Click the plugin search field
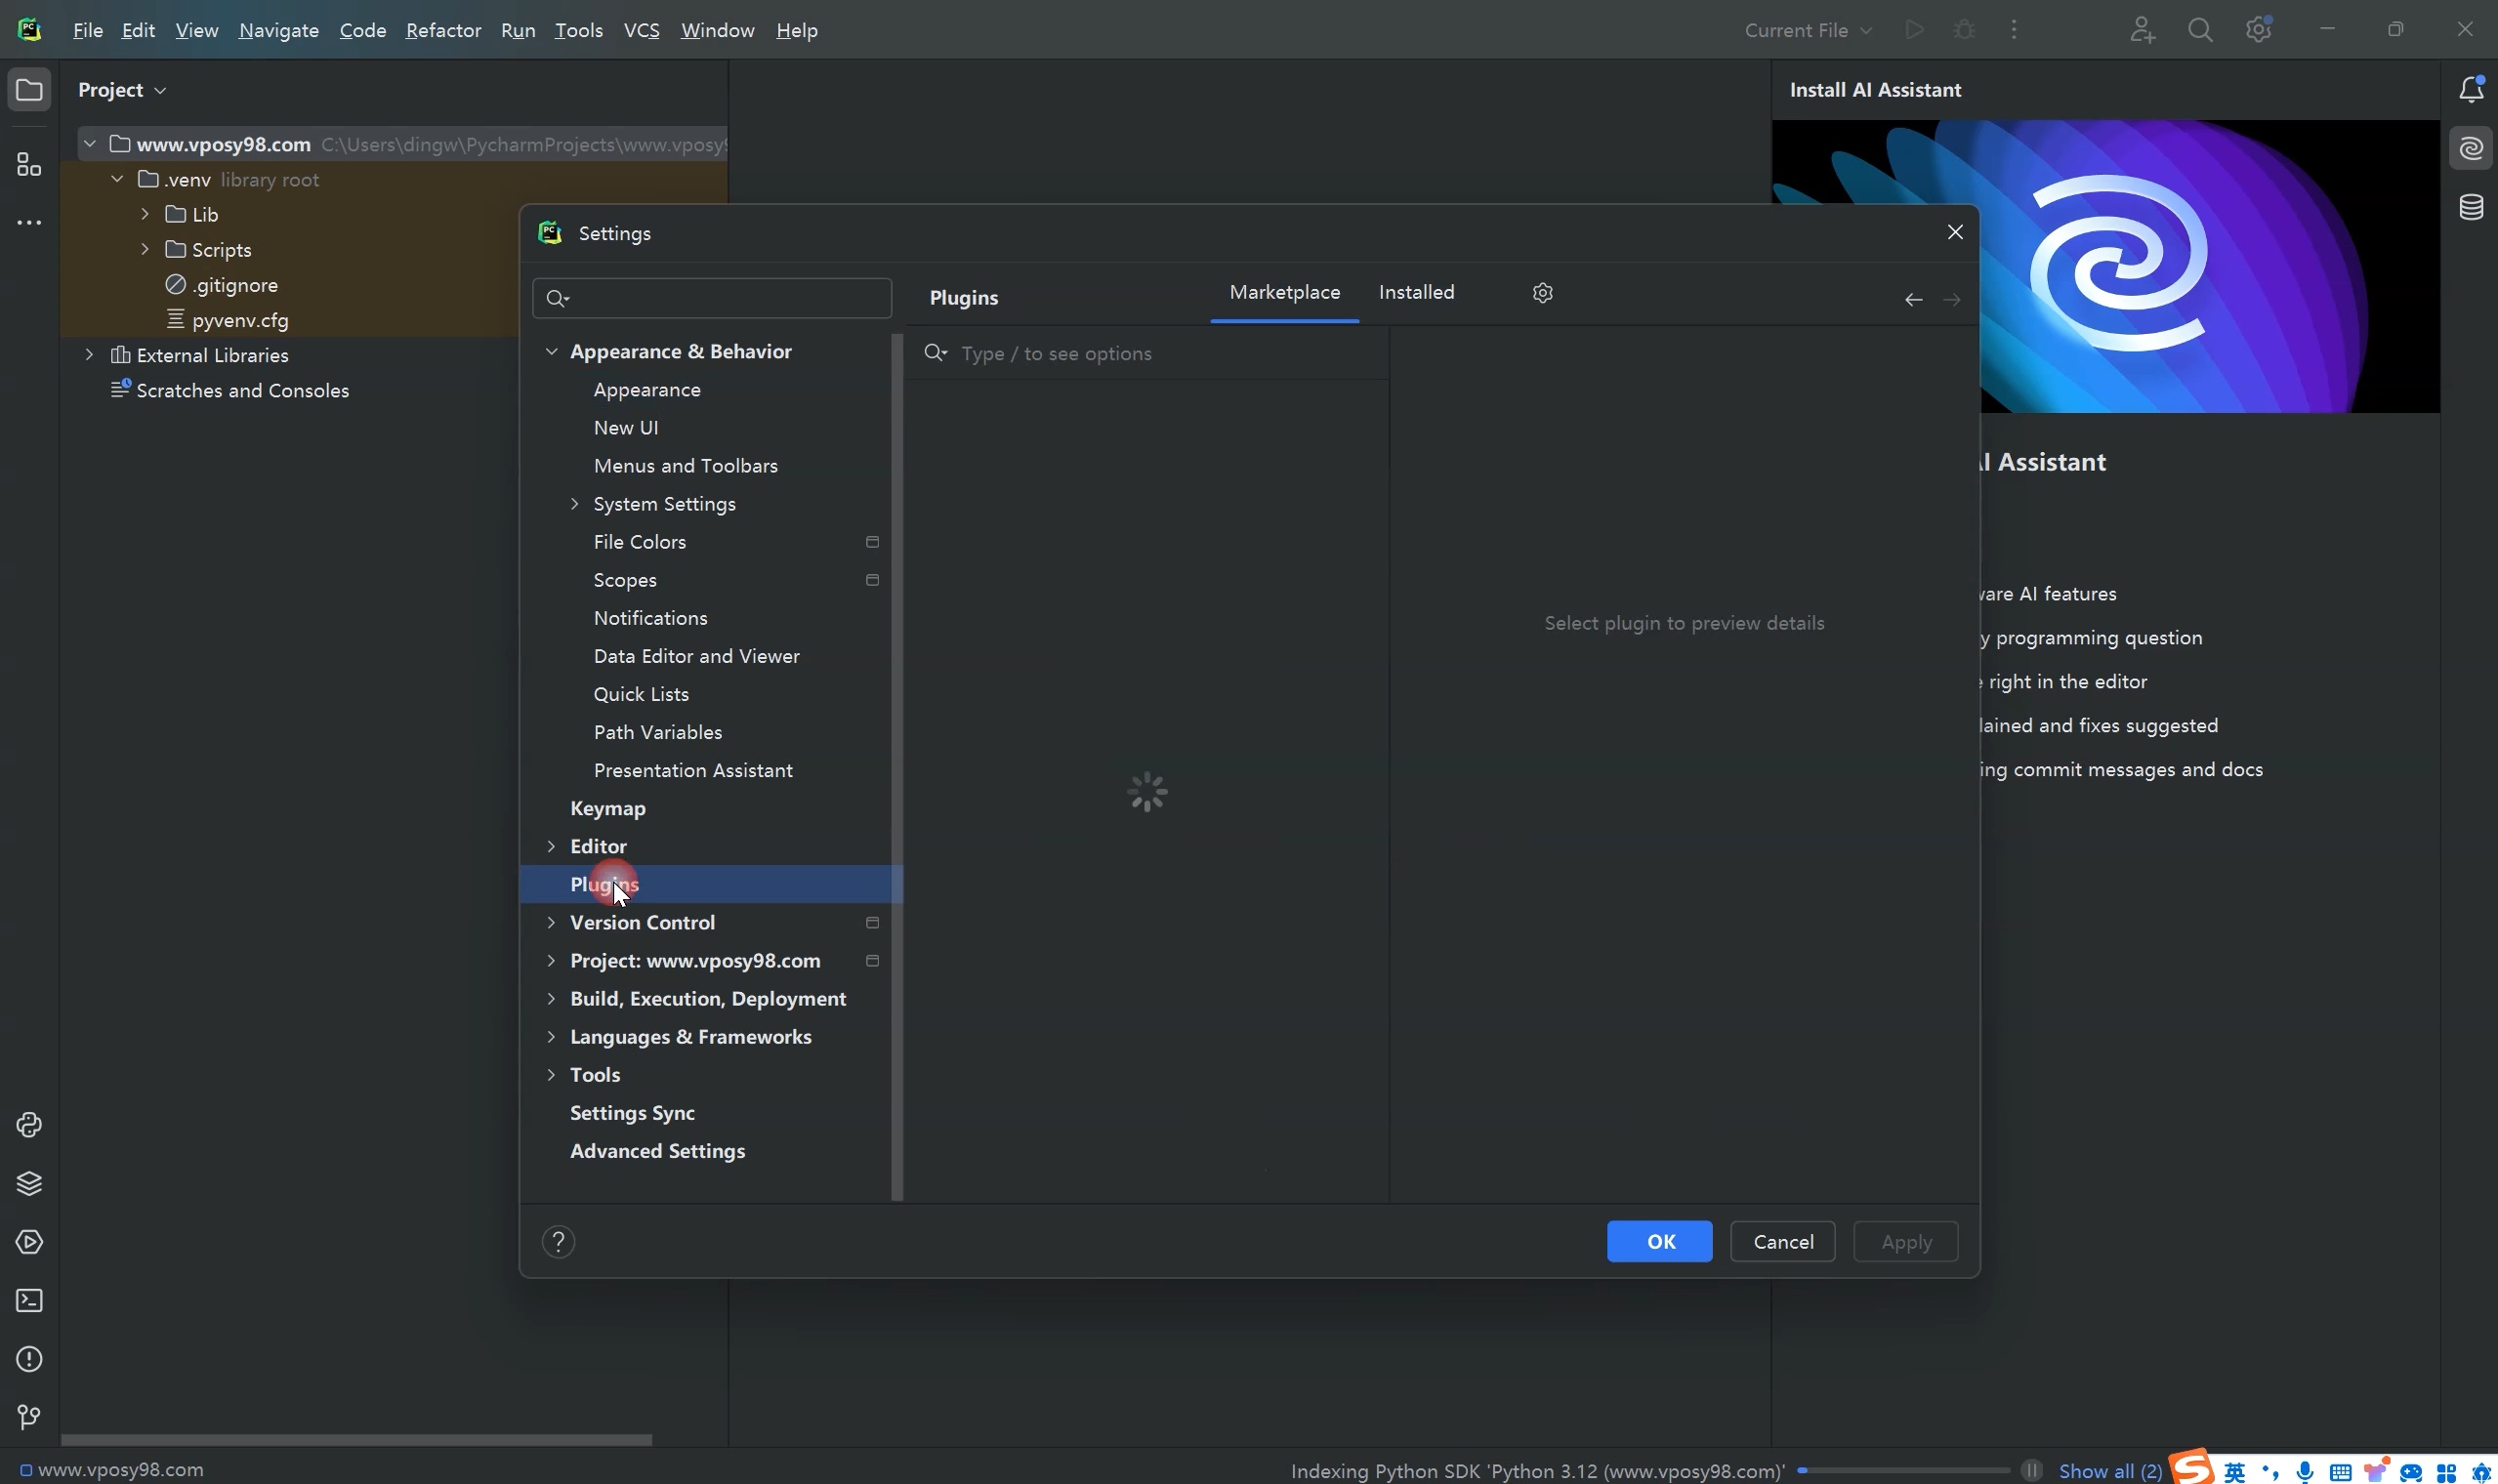Screen dimensions: 2498x1484 [1160, 353]
